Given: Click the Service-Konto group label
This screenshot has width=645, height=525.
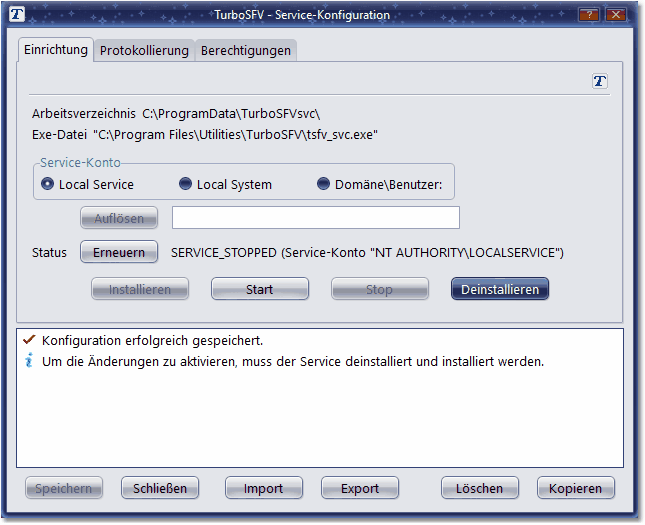Looking at the screenshot, I should tap(80, 163).
